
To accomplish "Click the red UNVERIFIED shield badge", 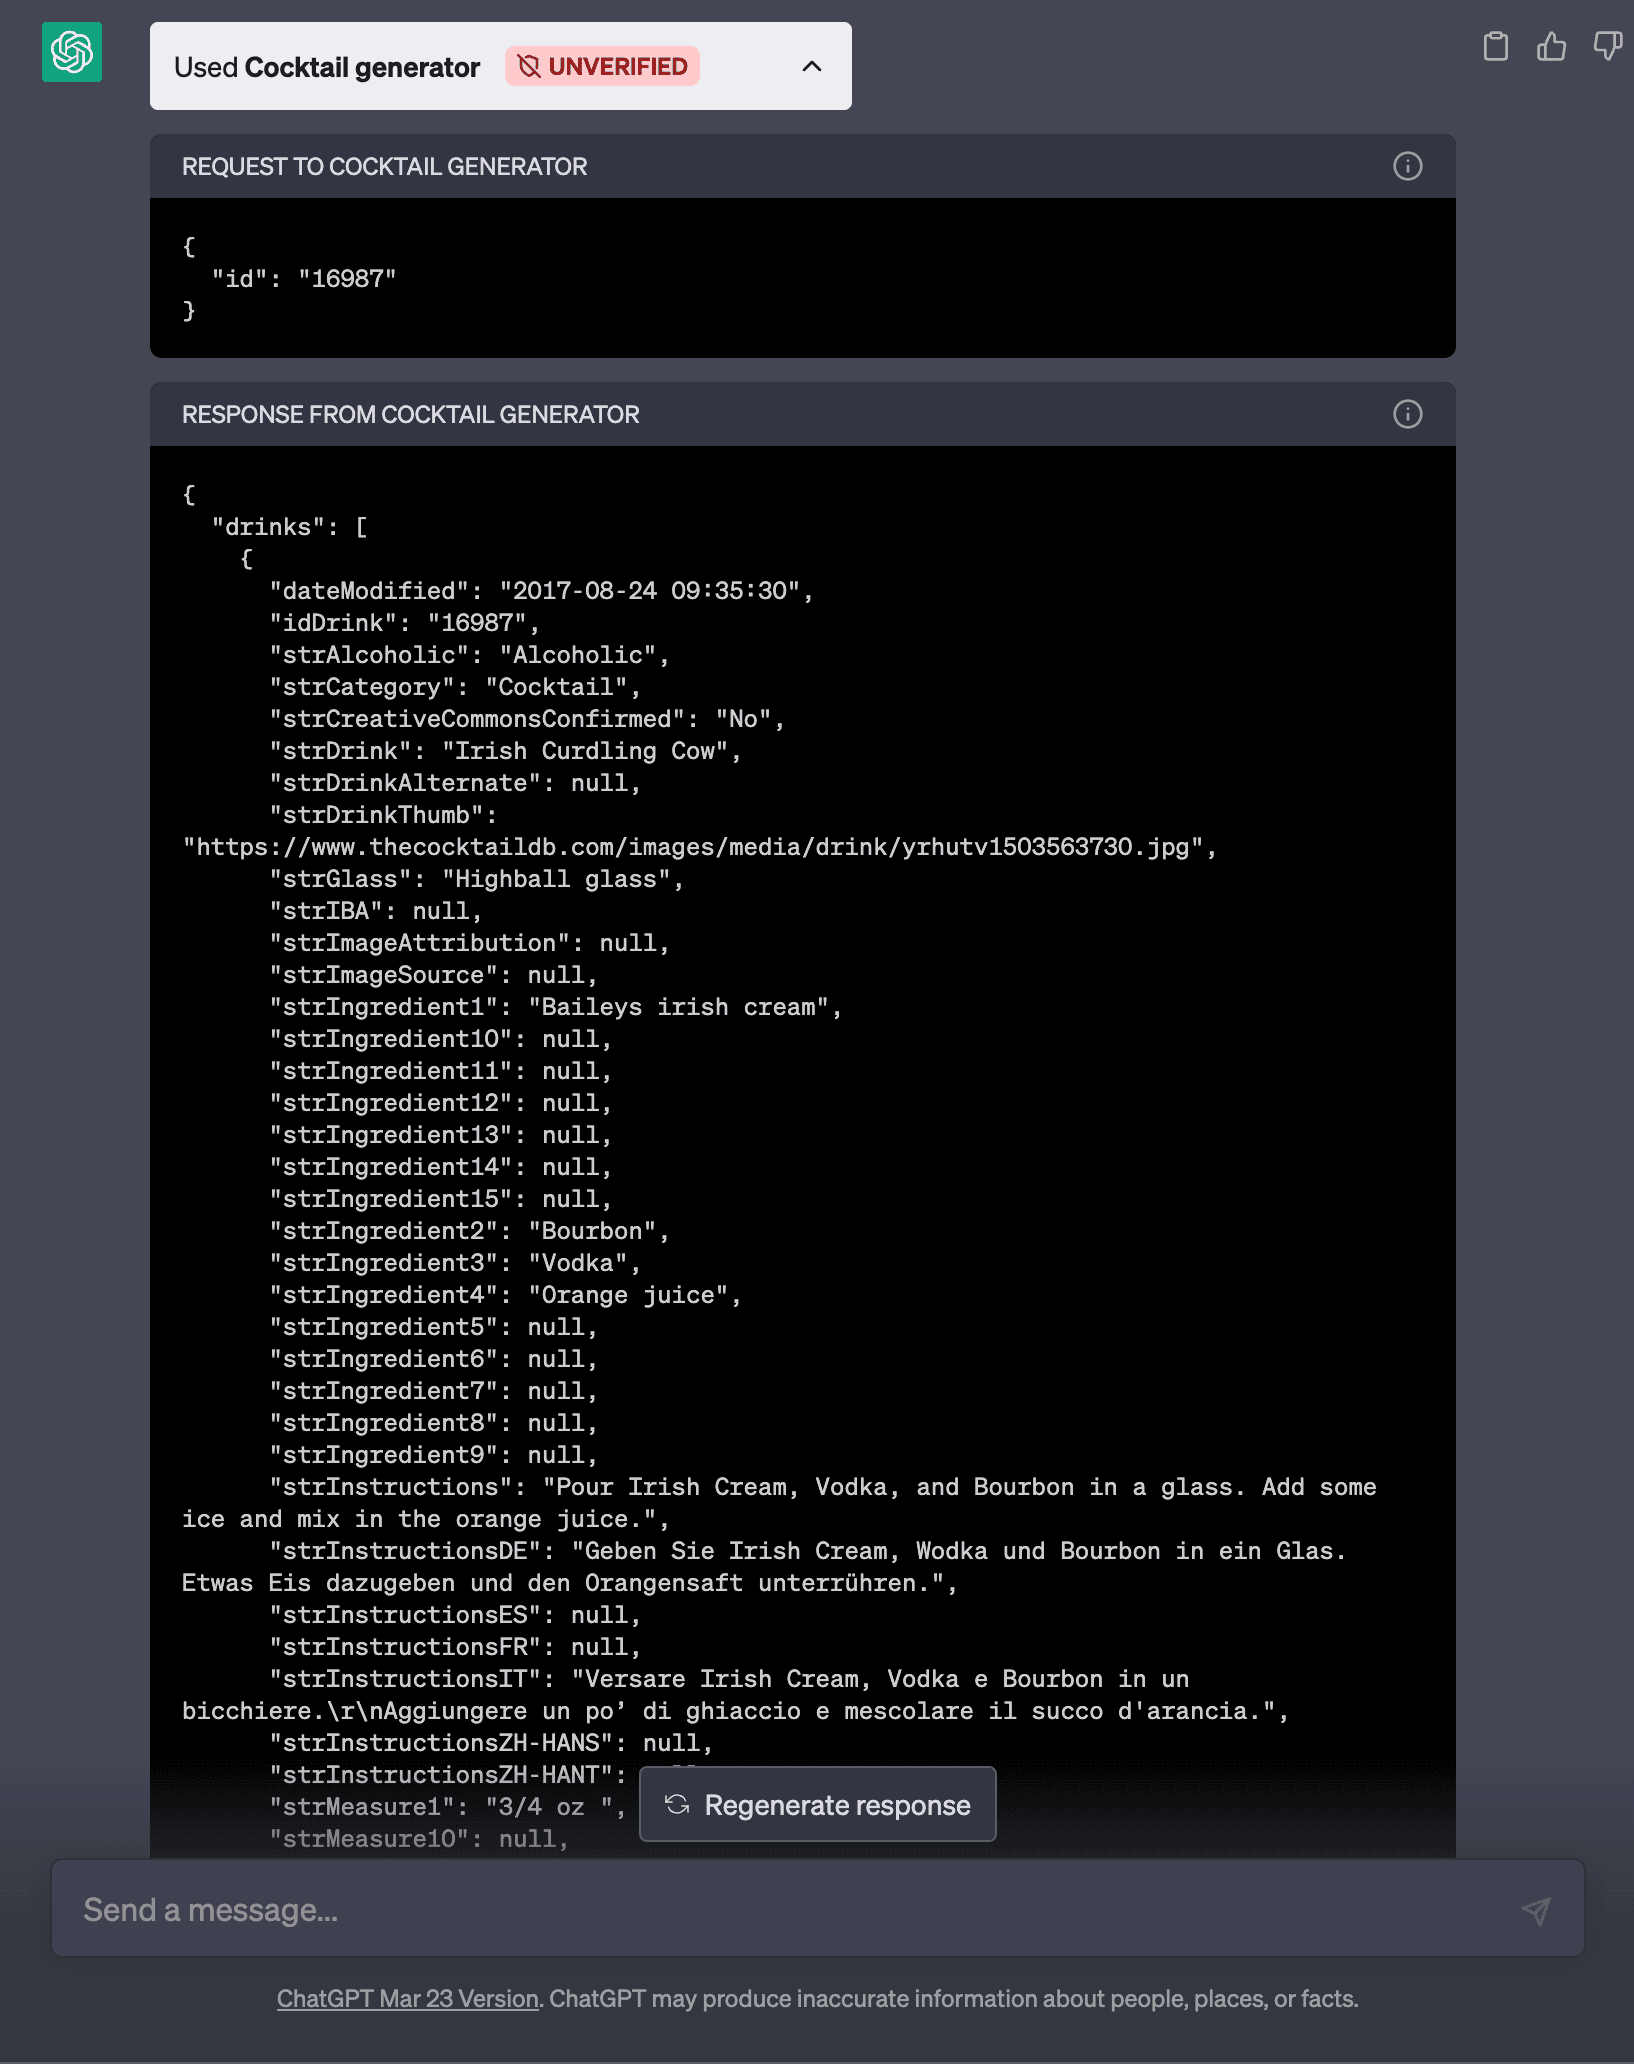I will point(602,67).
